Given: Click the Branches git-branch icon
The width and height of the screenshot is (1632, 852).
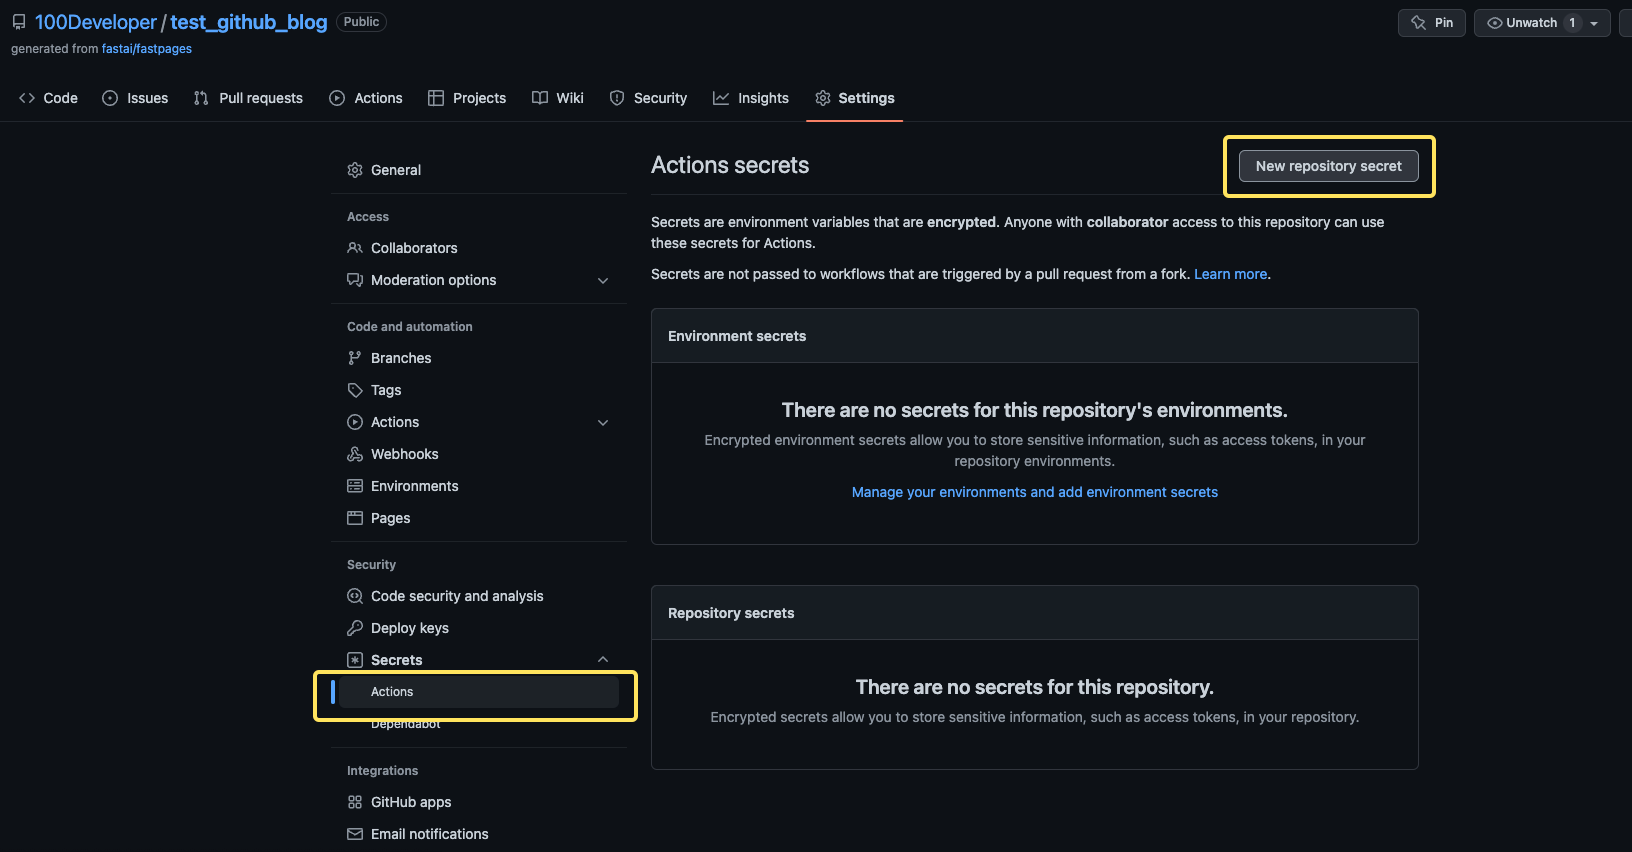Looking at the screenshot, I should tap(355, 358).
